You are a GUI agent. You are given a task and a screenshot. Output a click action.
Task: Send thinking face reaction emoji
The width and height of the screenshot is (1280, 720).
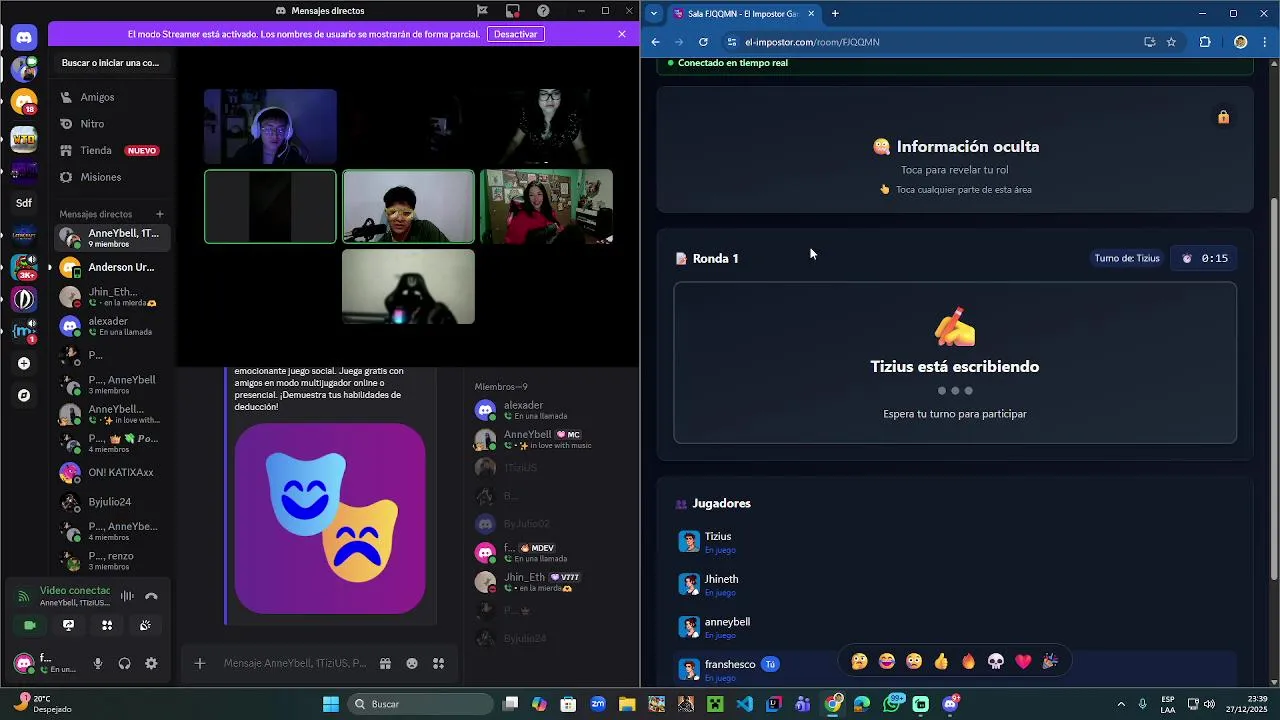(x=859, y=661)
